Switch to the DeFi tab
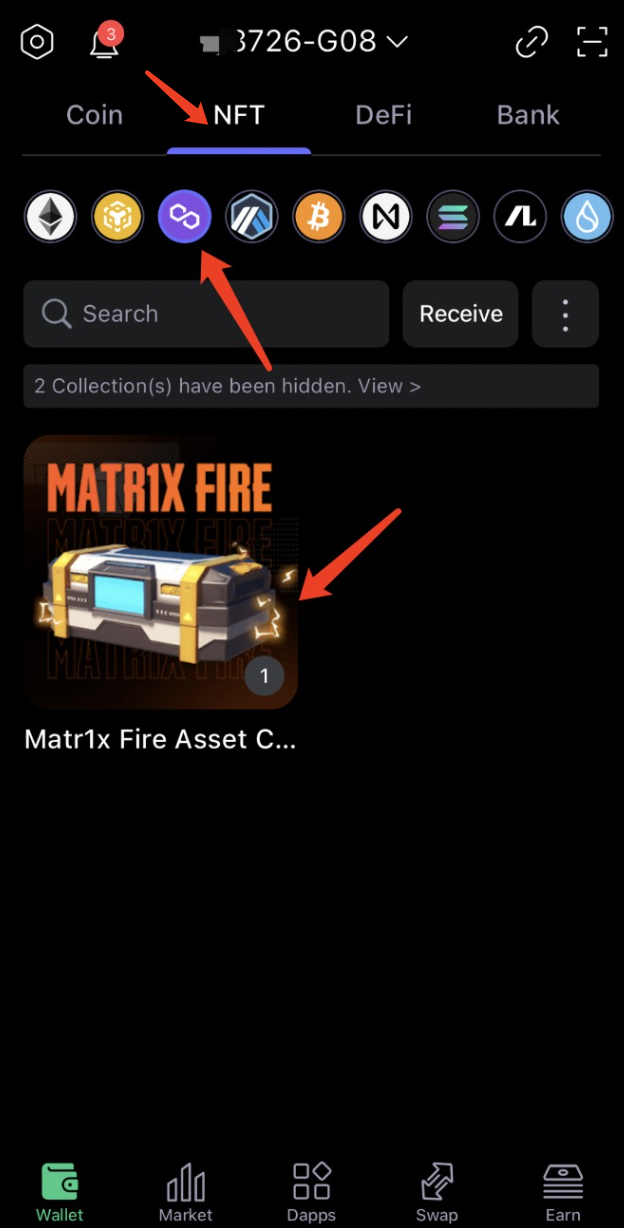This screenshot has height=1228, width=624. click(384, 115)
